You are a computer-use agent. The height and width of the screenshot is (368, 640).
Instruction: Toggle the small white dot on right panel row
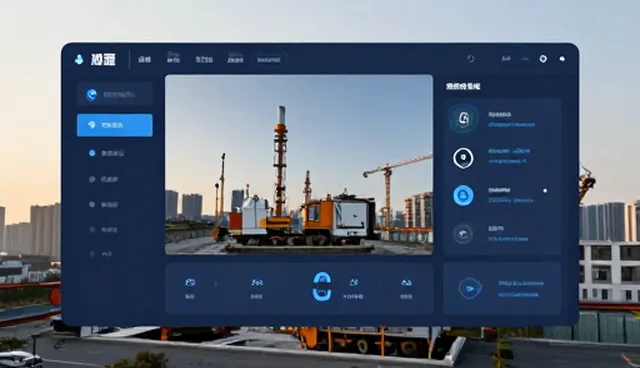pyautogui.click(x=545, y=191)
